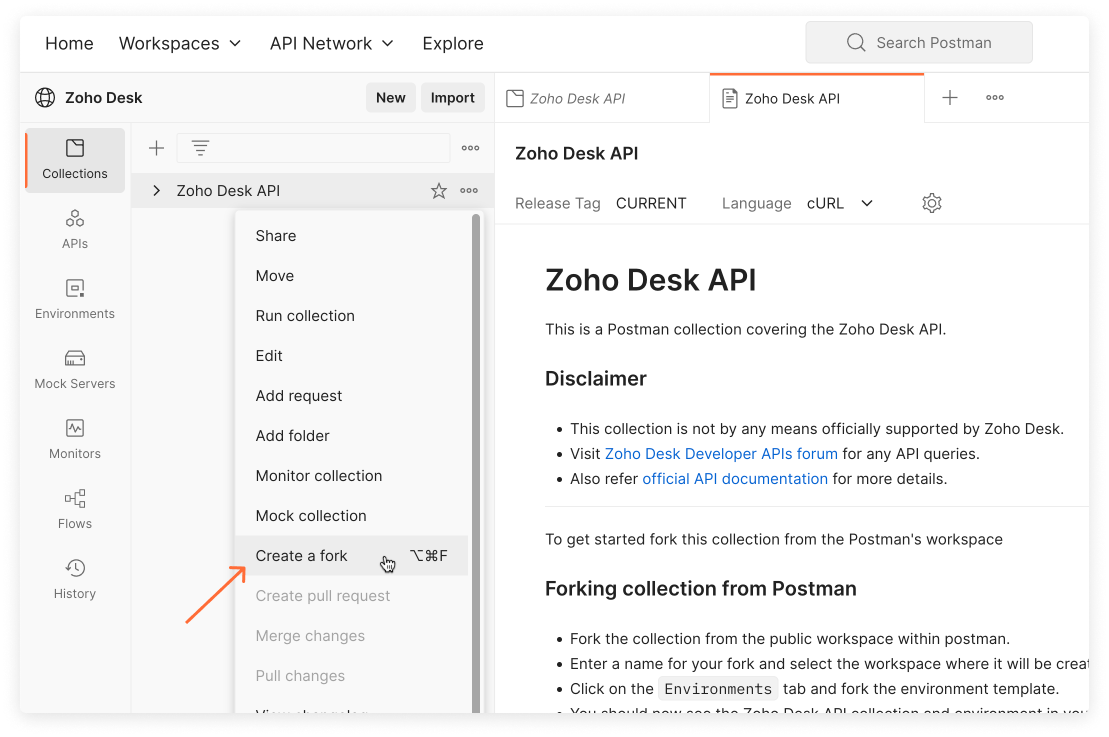Image resolution: width=1109 pixels, height=737 pixels.
Task: Open the official API documentation link
Action: [735, 479]
